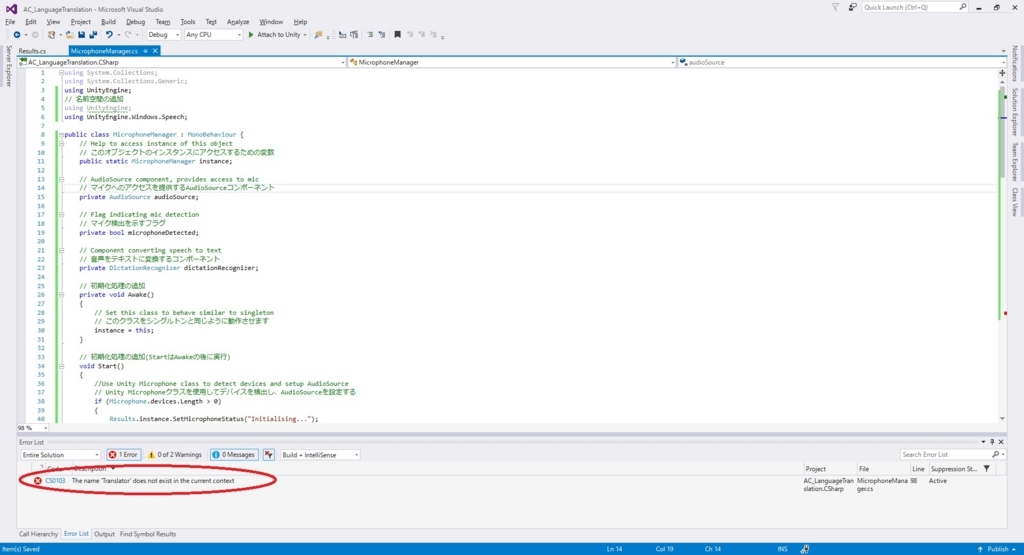Click the New Project toolbar icon
Screen dimensions: 1024x555
(51, 35)
